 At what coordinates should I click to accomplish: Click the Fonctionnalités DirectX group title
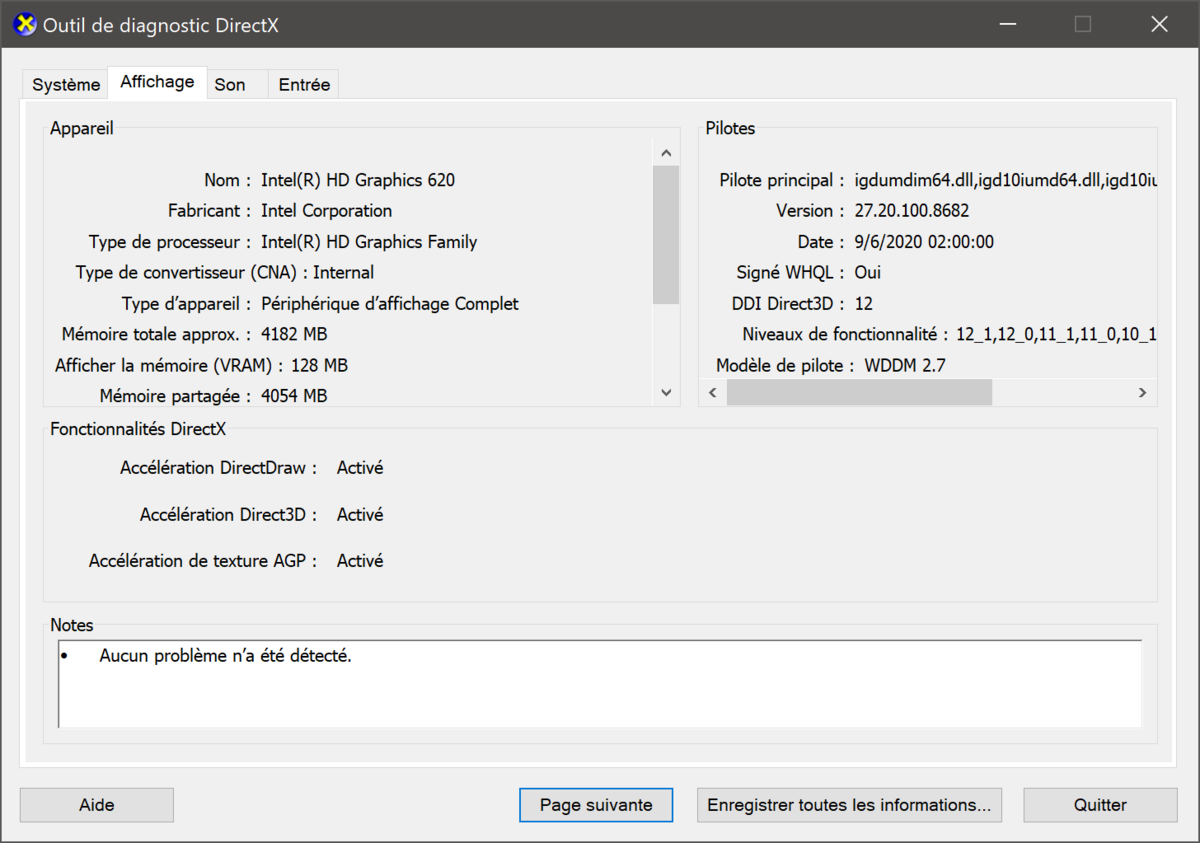coord(138,429)
